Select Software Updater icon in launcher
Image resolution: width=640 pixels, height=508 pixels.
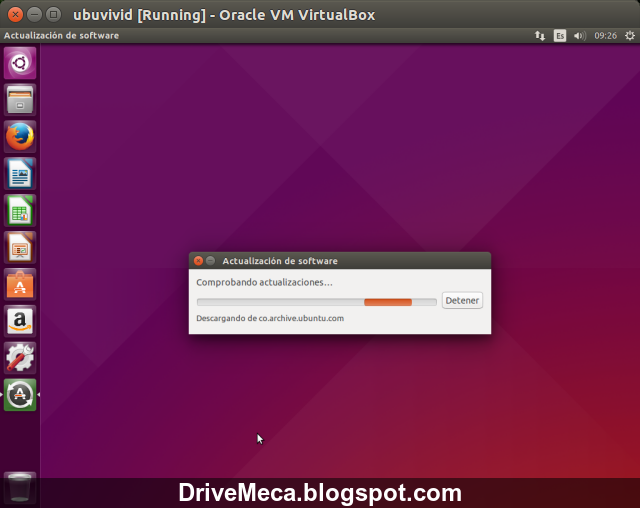pos(20,395)
